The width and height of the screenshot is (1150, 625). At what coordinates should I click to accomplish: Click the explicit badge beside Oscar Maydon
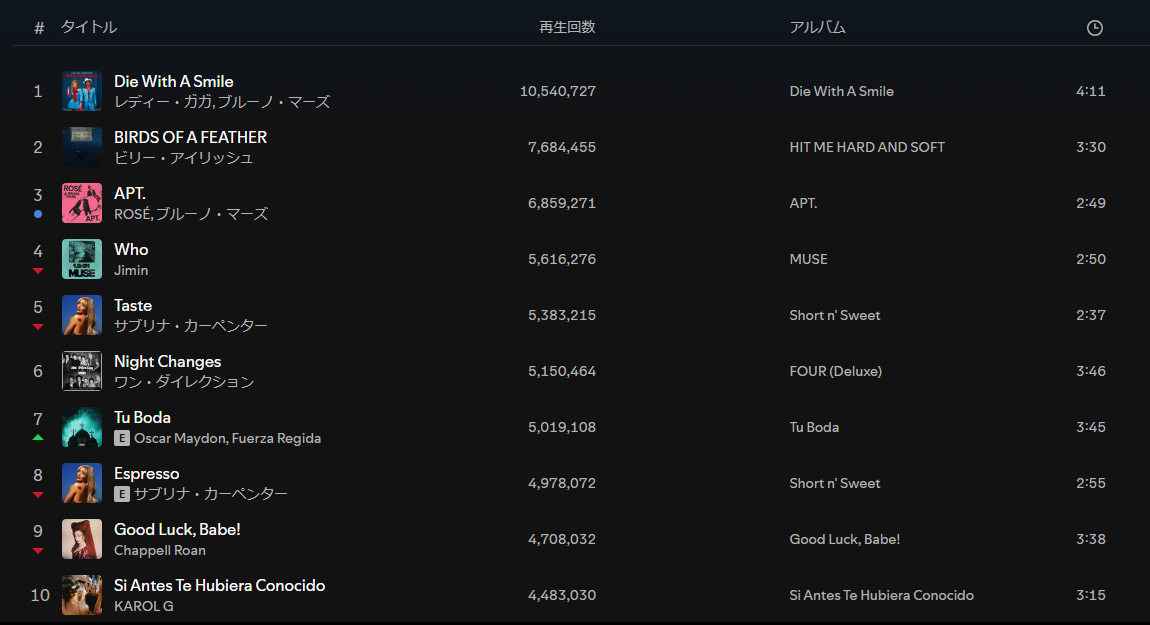pos(122,438)
